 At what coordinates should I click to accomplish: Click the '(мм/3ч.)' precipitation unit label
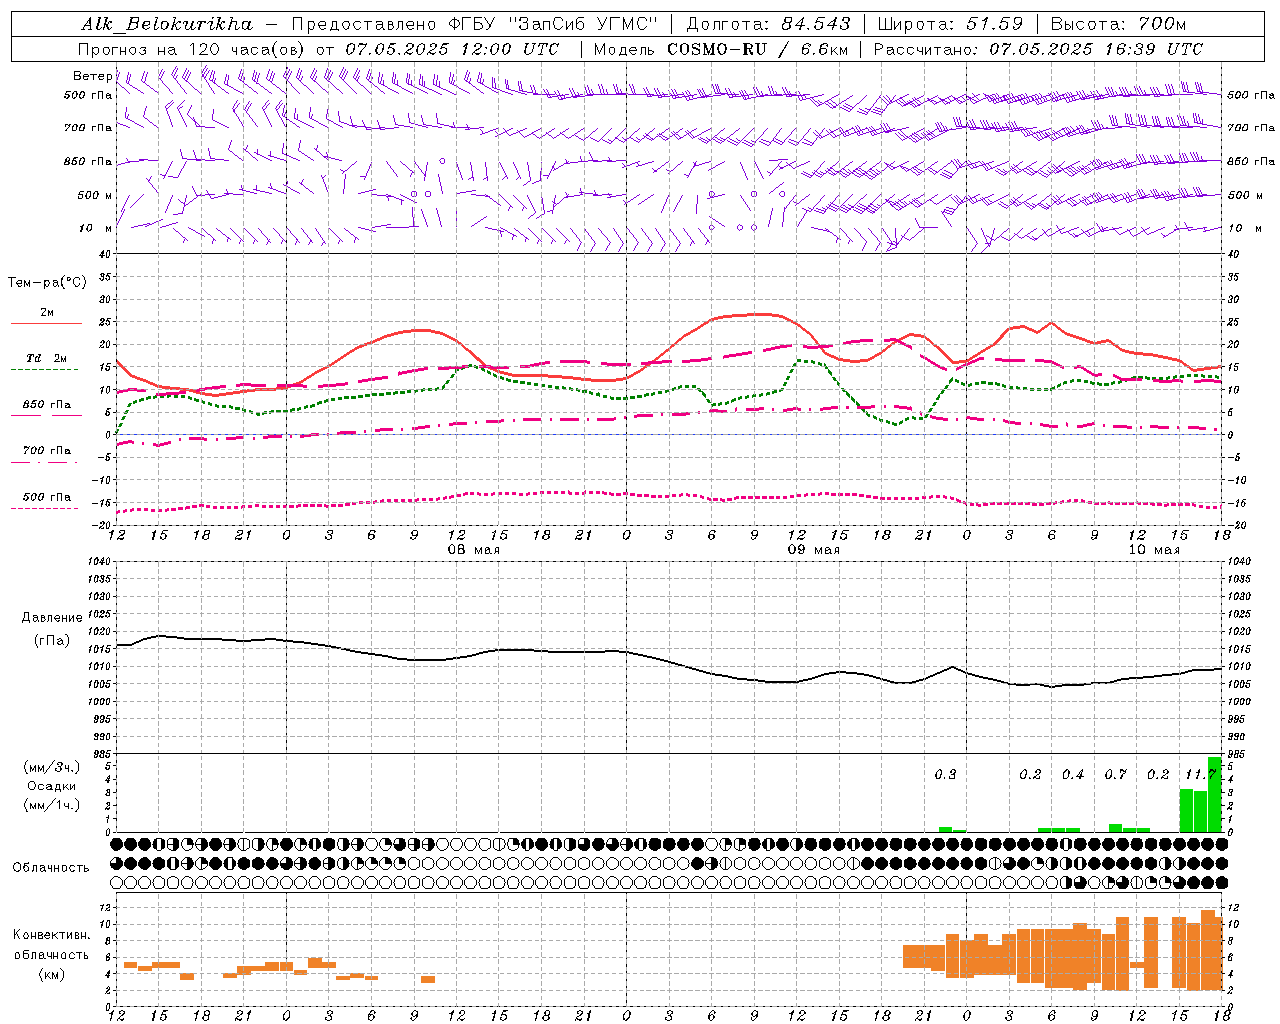(51, 767)
